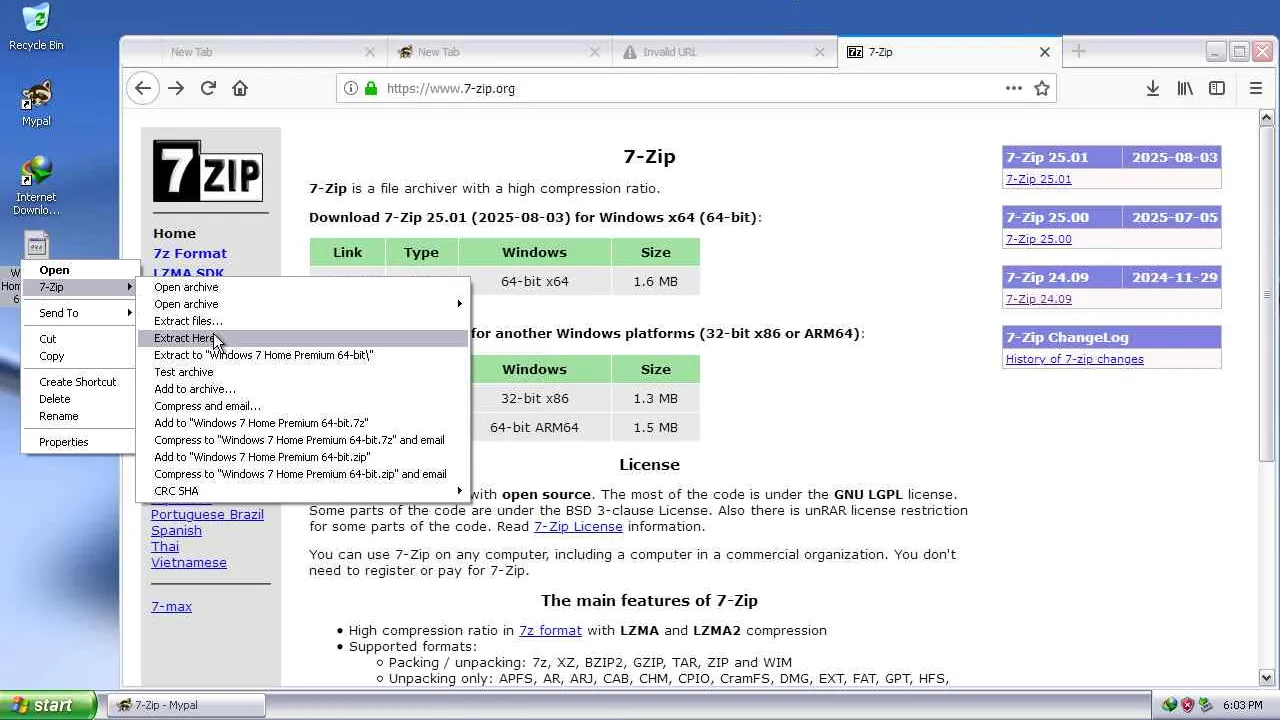This screenshot has height=720, width=1280.
Task: Open the library bookshelf icon
Action: tap(1185, 88)
